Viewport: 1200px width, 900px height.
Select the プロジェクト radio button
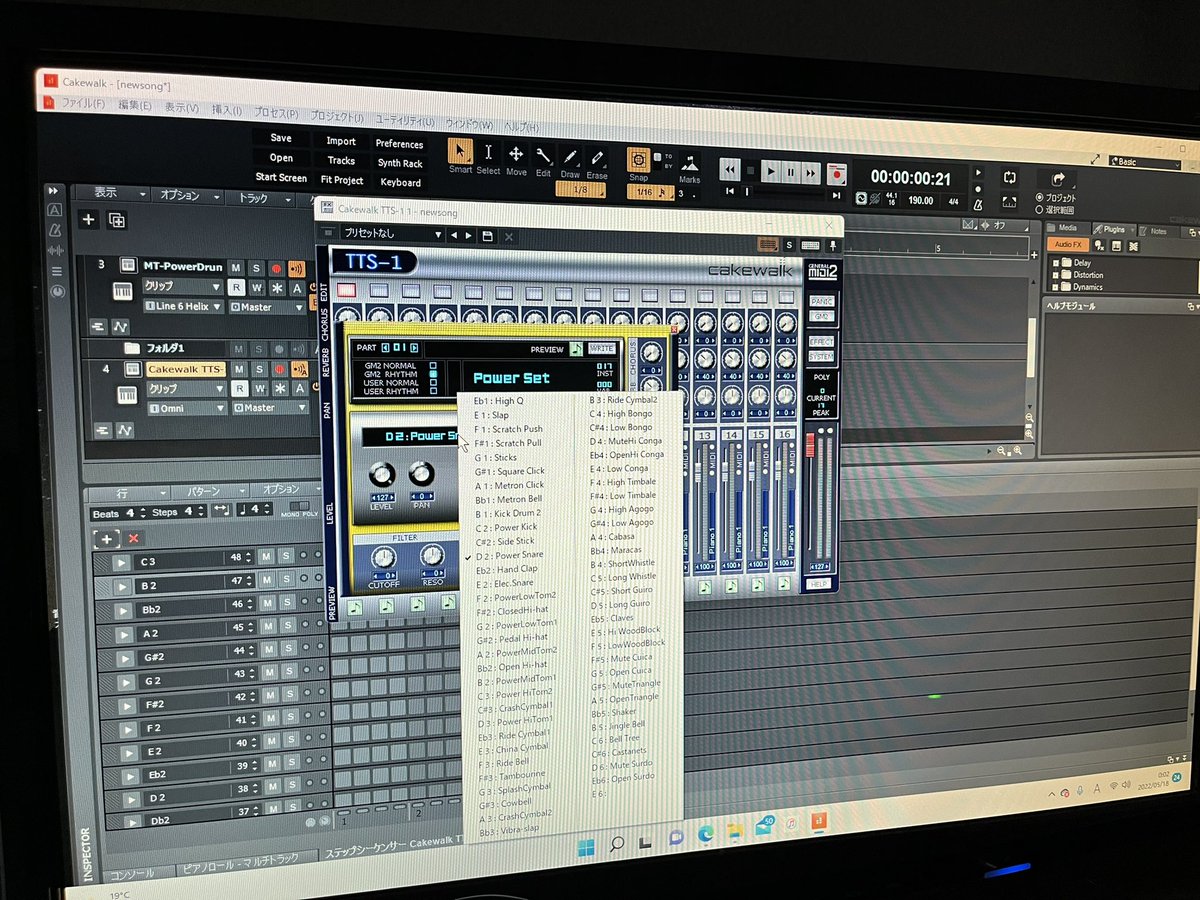click(x=1040, y=198)
